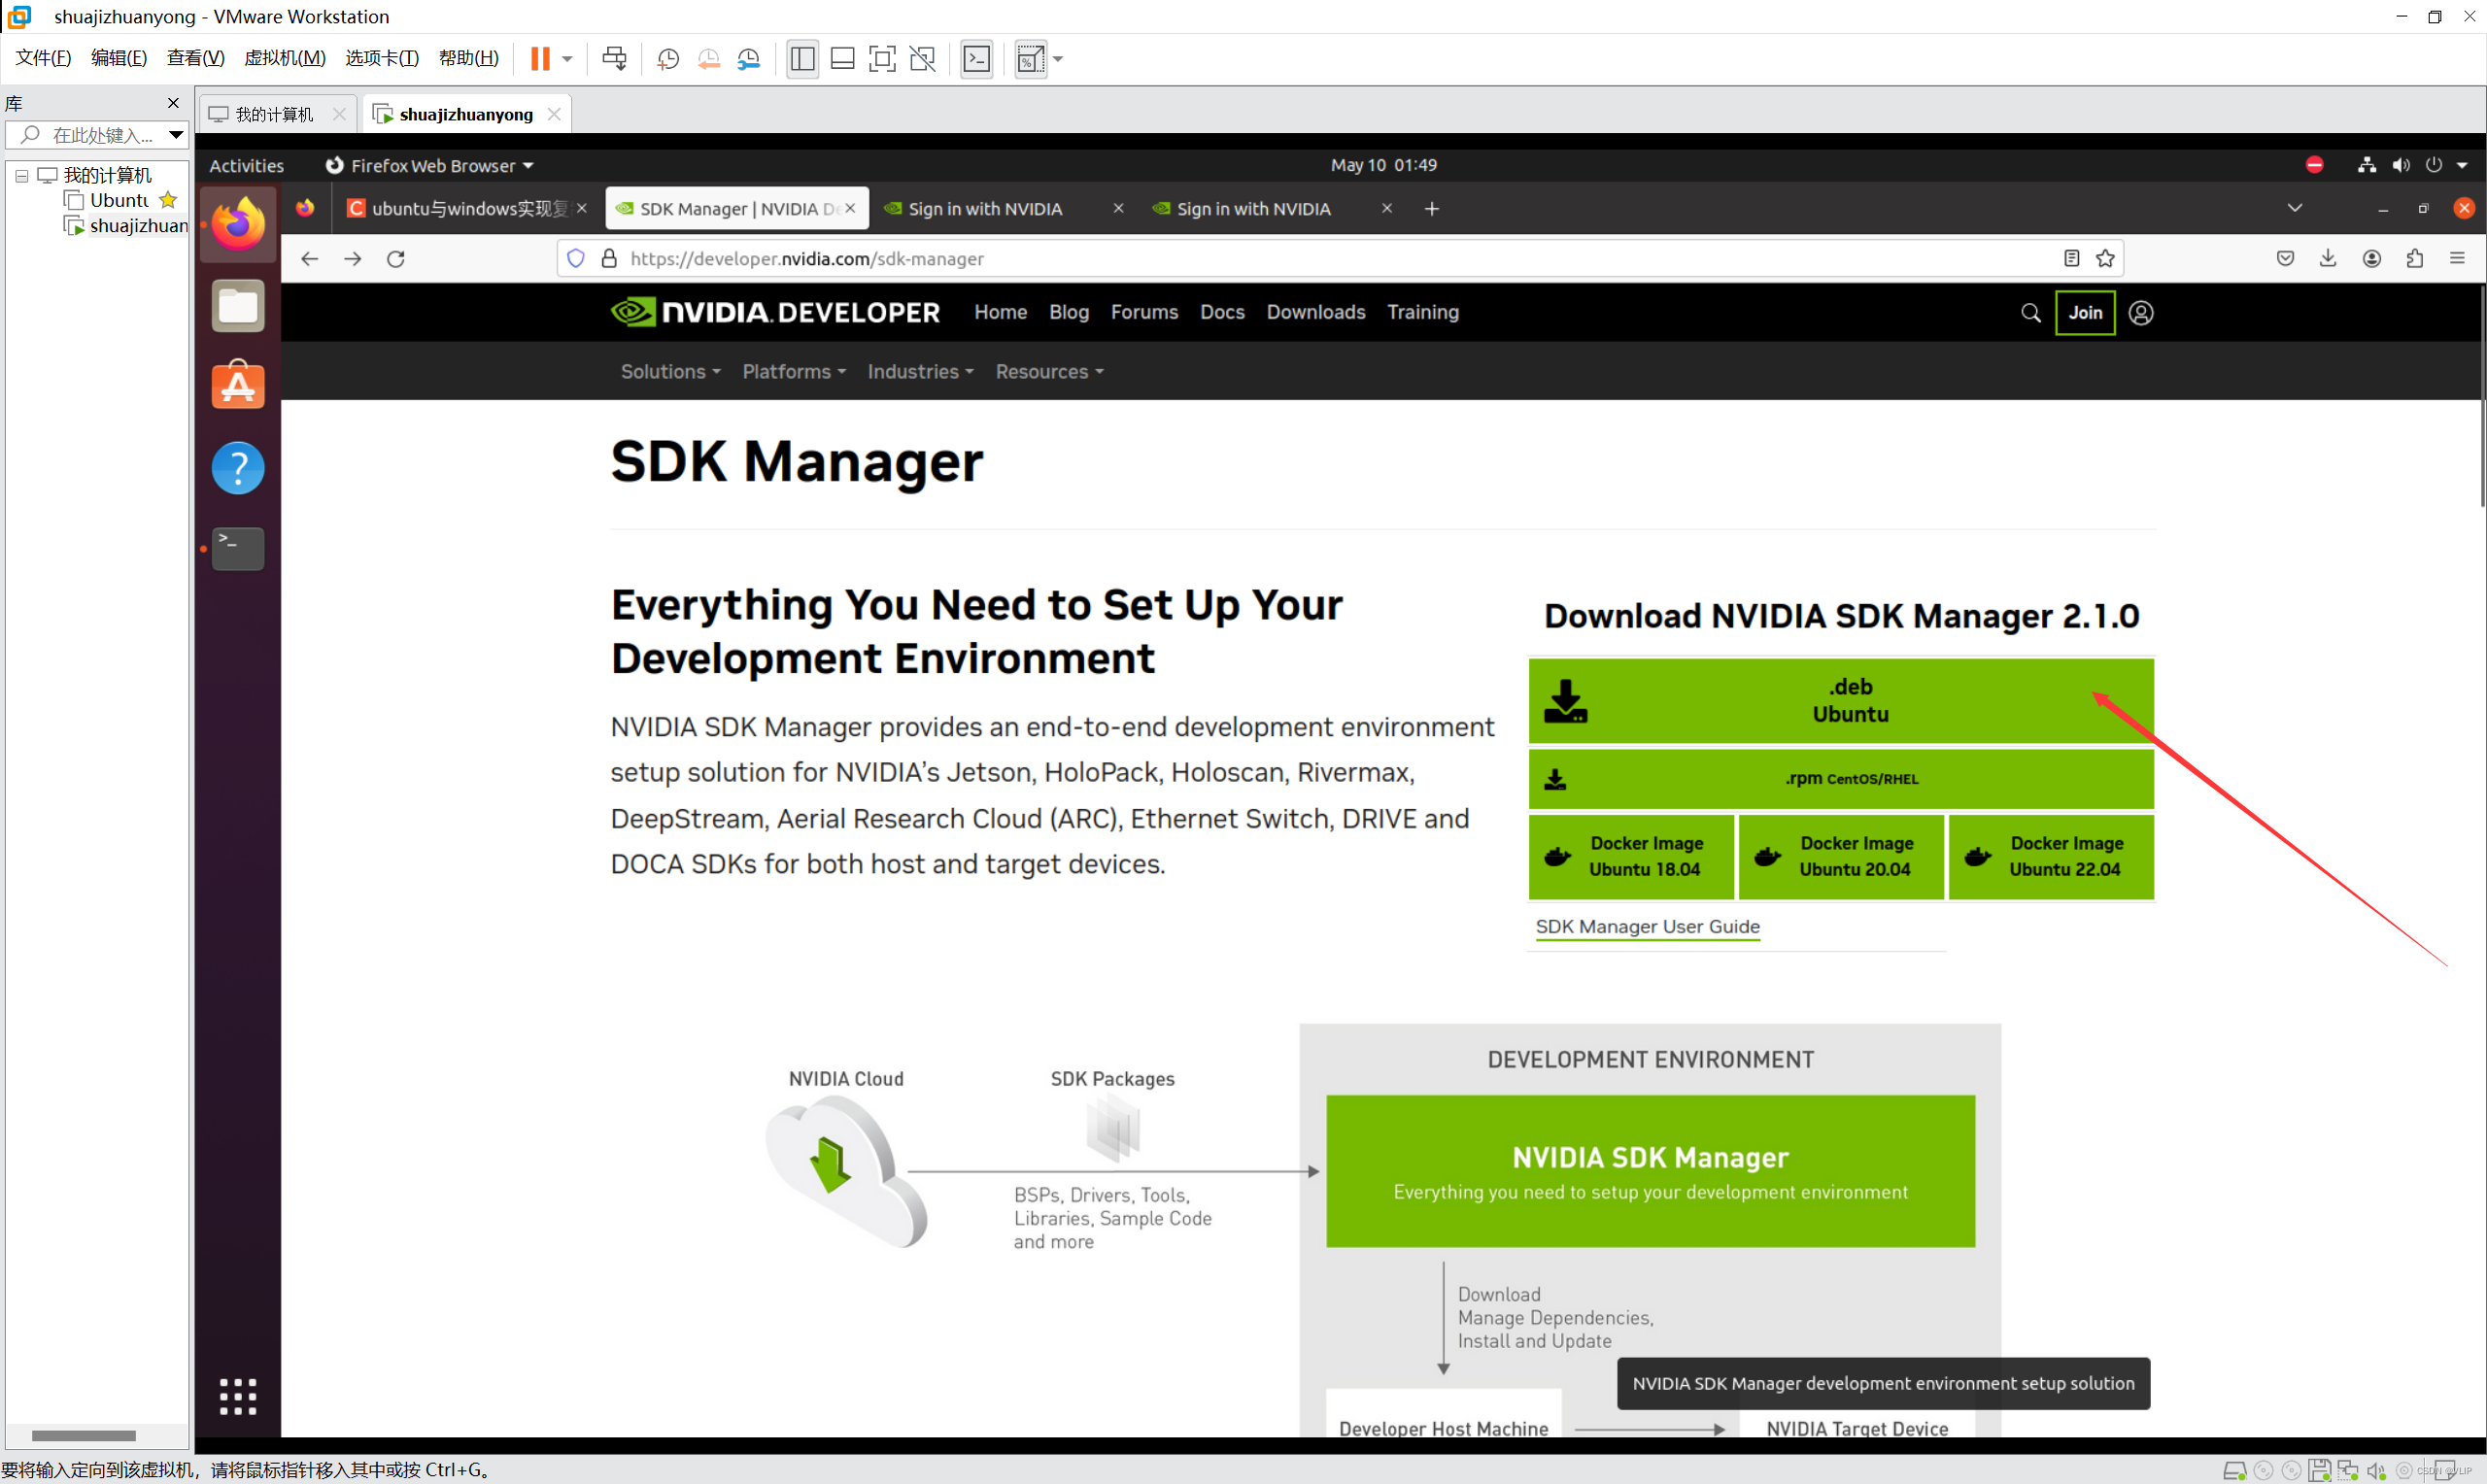Toggle VMware full screen mode button
Viewport: 2487px width, 1484px height.
pyautogui.click(x=882, y=59)
